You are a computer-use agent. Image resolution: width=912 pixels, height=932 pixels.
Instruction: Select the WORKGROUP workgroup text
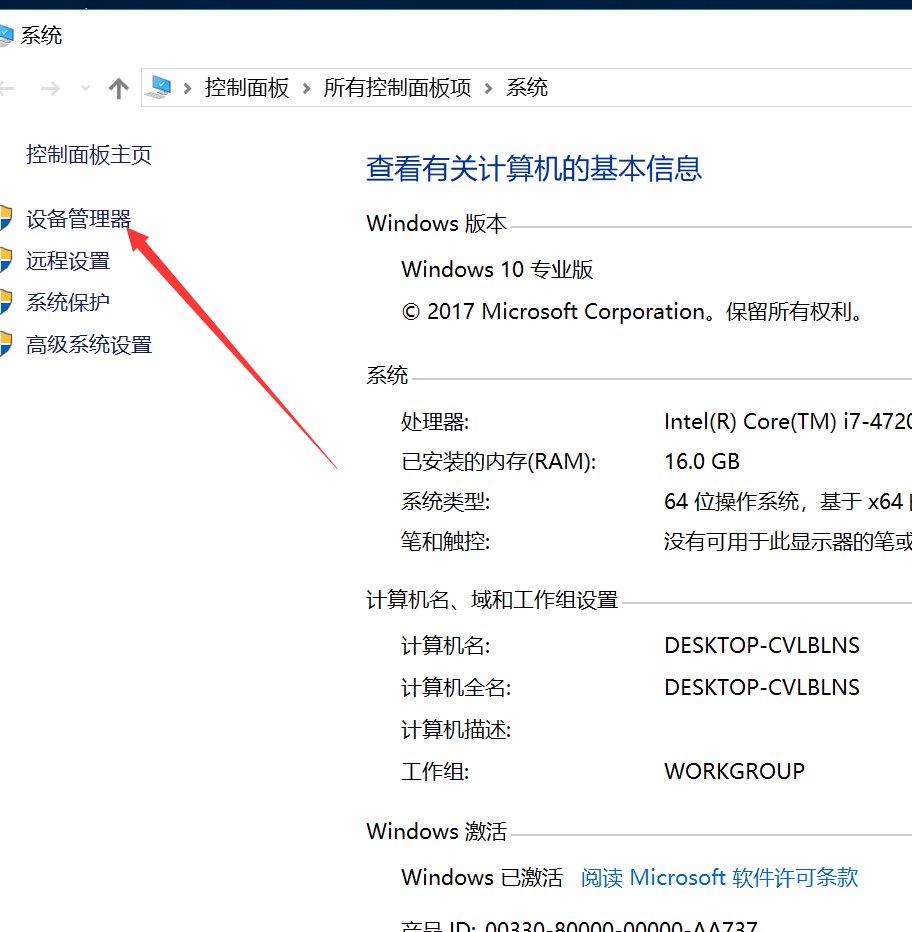point(734,771)
